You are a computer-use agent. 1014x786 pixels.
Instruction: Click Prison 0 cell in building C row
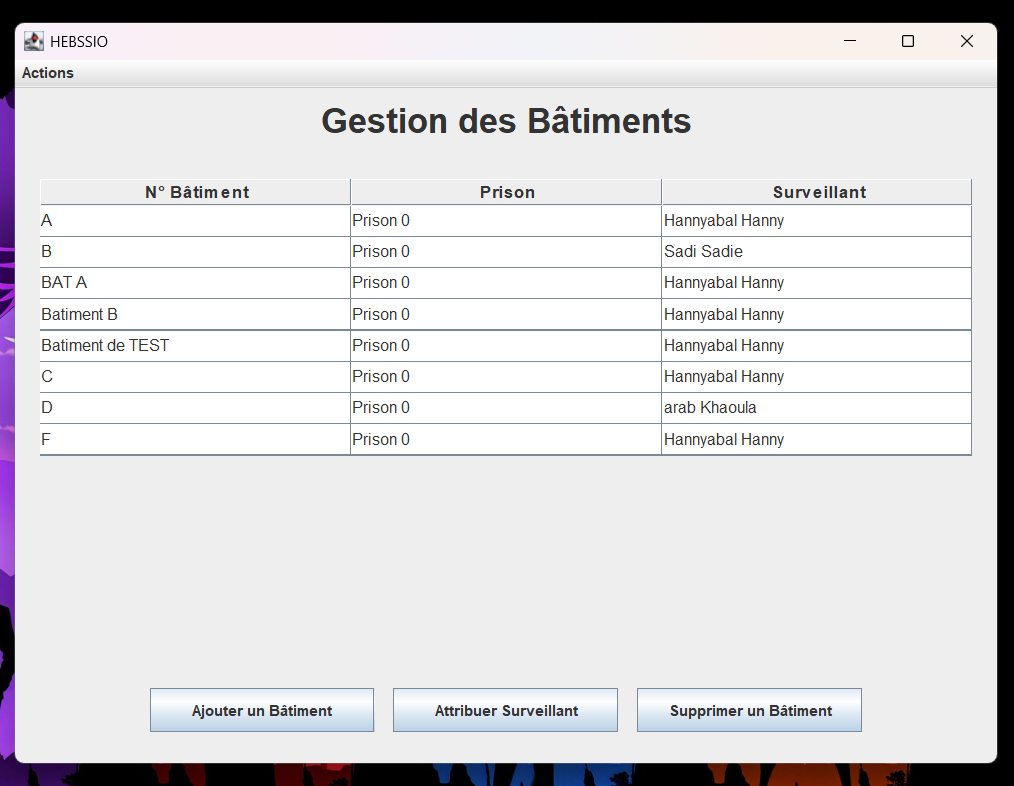pyautogui.click(x=506, y=377)
